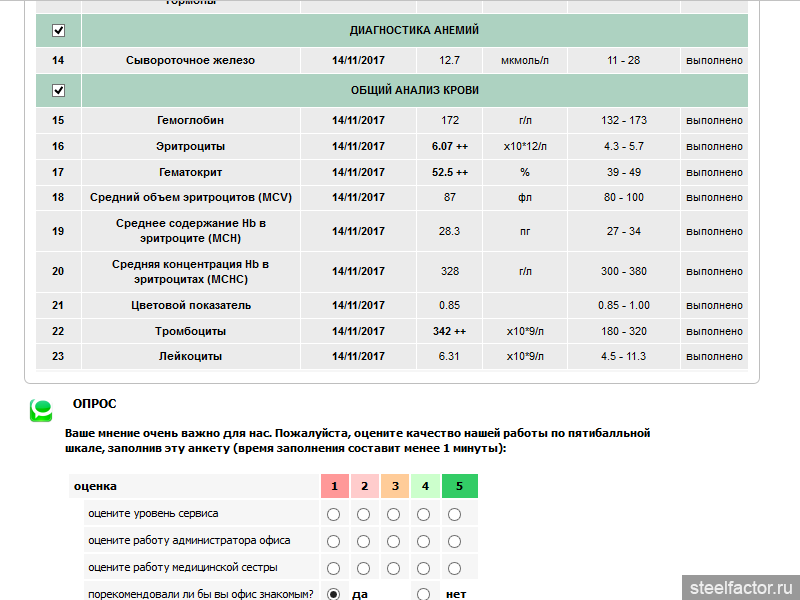Toggle the ДИАГНОСТИКА АНЕМИЙ section checkbox
The width and height of the screenshot is (800, 600).
tap(59, 31)
